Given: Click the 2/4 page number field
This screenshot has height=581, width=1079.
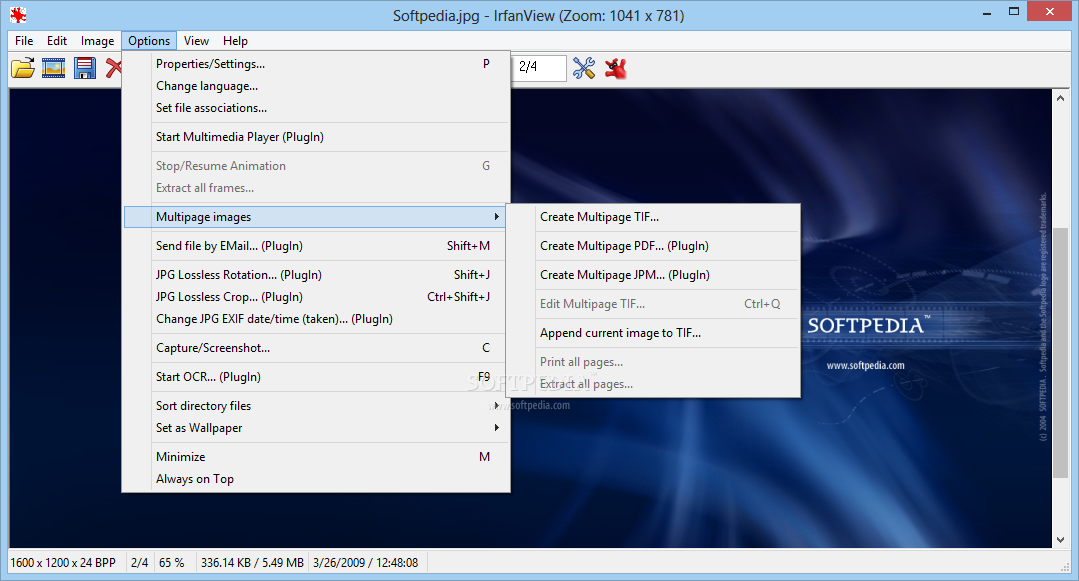Looking at the screenshot, I should (x=539, y=67).
